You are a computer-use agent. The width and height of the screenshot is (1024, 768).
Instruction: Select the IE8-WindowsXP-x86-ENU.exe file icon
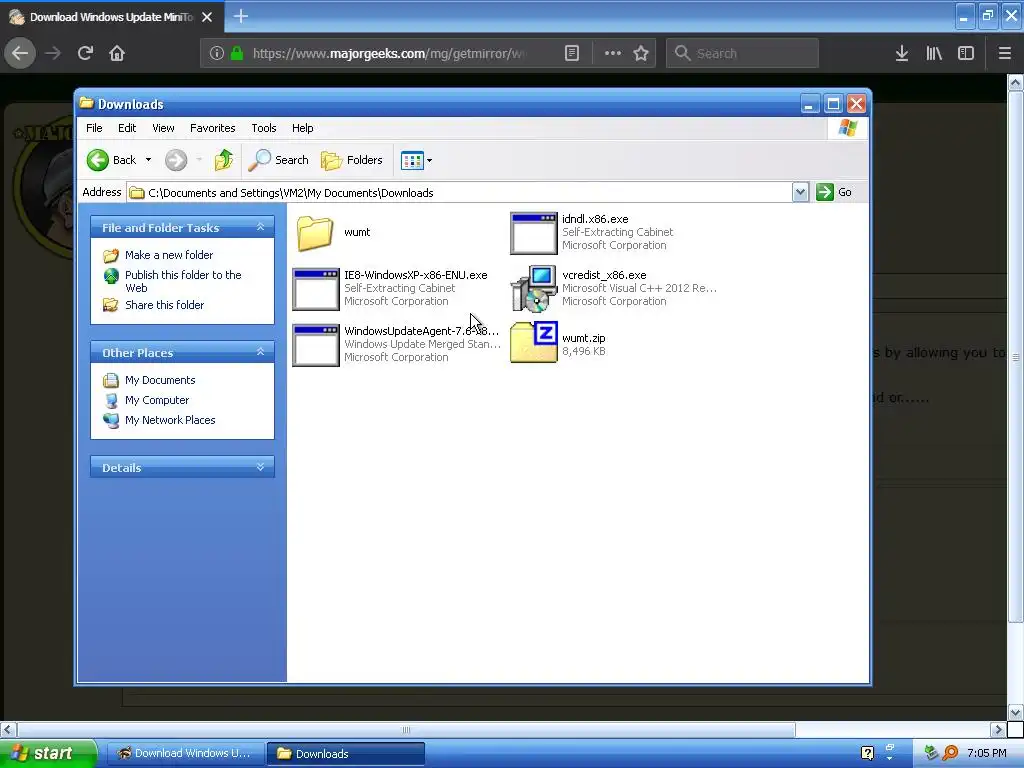315,289
